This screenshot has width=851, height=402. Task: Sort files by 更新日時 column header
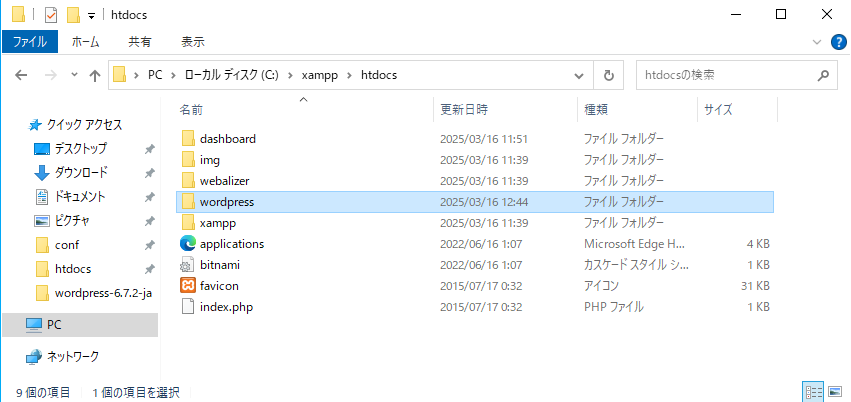coord(464,108)
